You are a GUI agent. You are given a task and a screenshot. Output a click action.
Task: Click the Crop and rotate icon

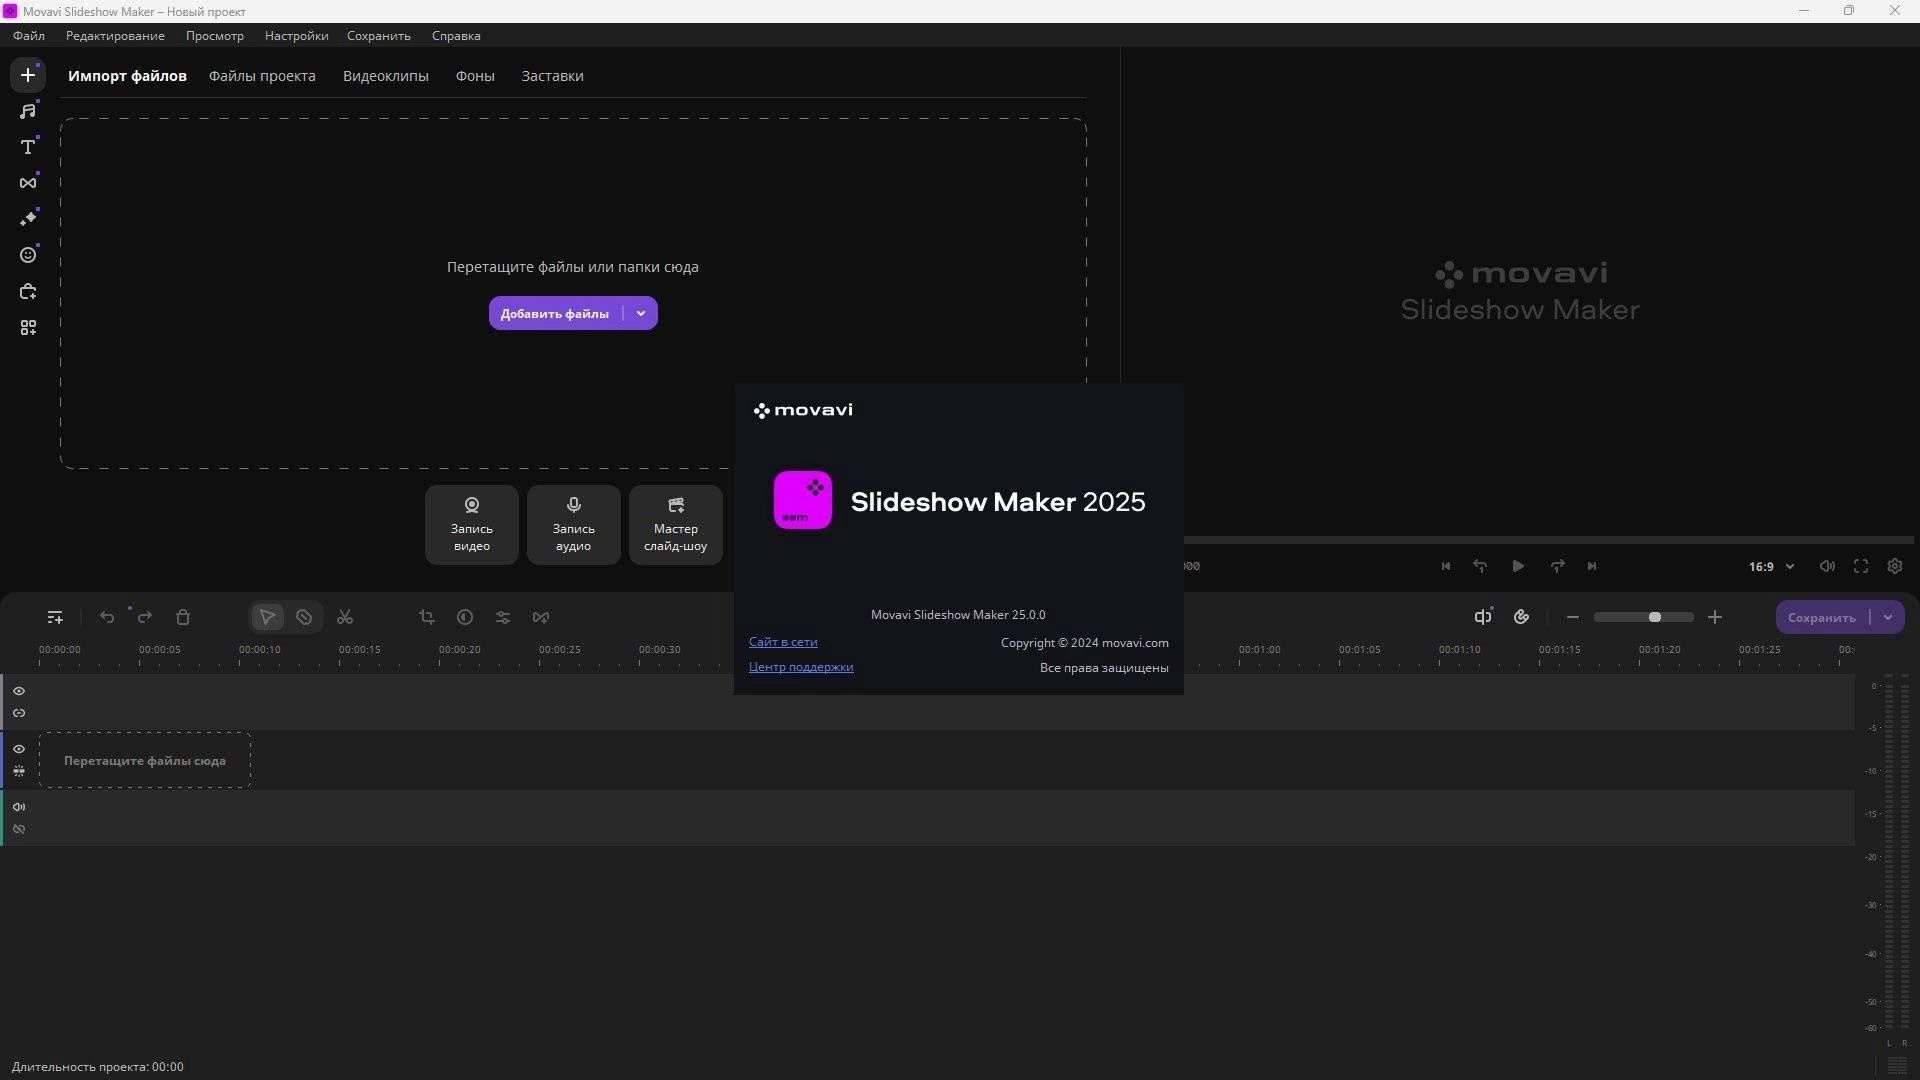(x=427, y=618)
